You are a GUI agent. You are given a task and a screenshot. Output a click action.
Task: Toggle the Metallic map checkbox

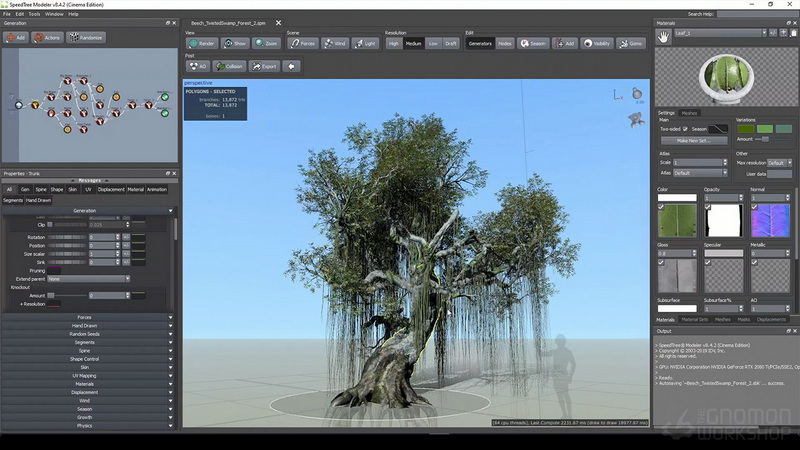[755, 262]
